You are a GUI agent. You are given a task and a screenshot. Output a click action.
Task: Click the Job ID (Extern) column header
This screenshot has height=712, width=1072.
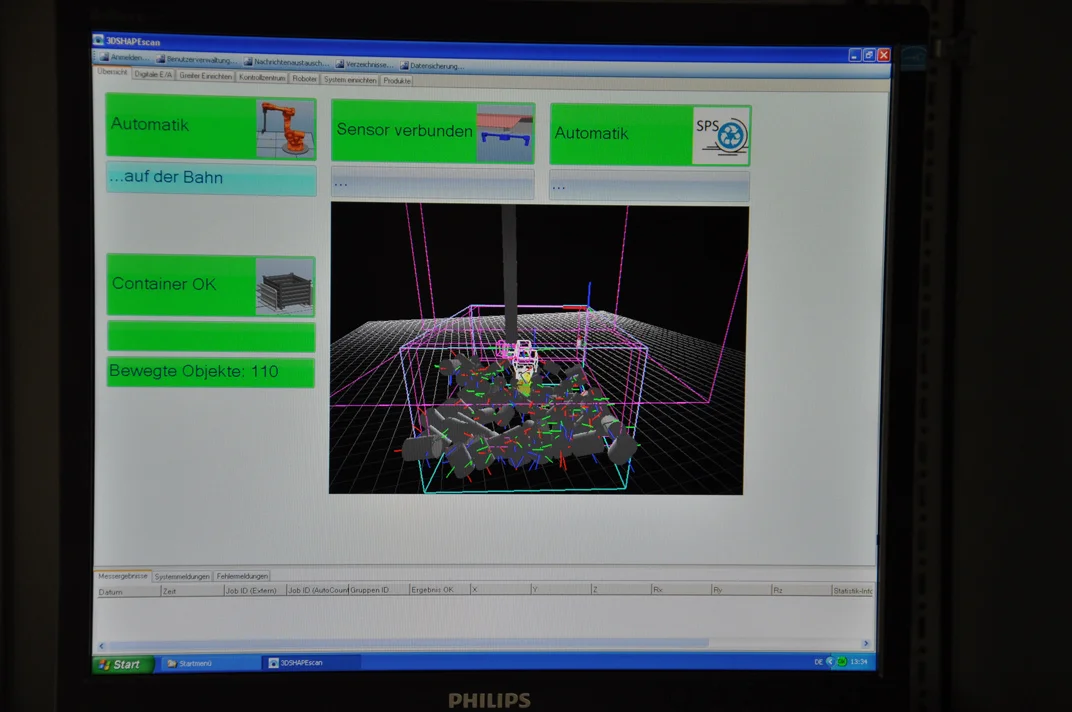tap(255, 590)
